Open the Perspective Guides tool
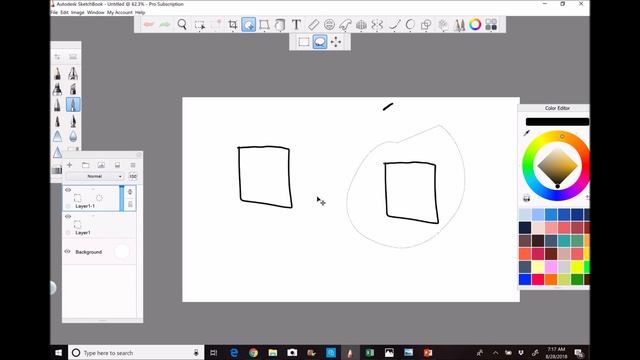 pos(361,24)
